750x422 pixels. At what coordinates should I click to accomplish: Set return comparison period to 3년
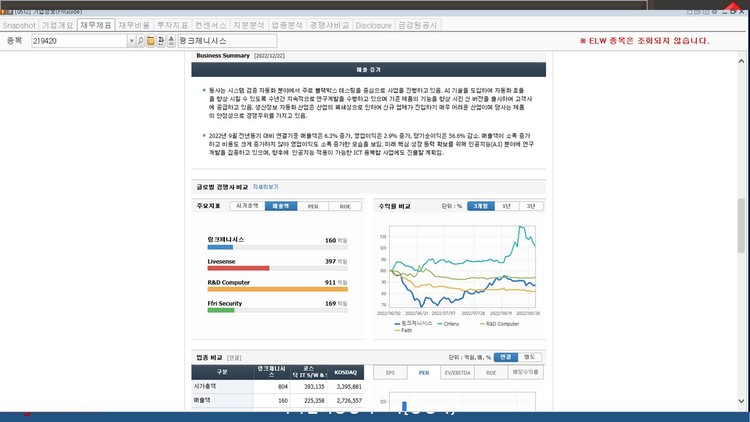coord(531,206)
